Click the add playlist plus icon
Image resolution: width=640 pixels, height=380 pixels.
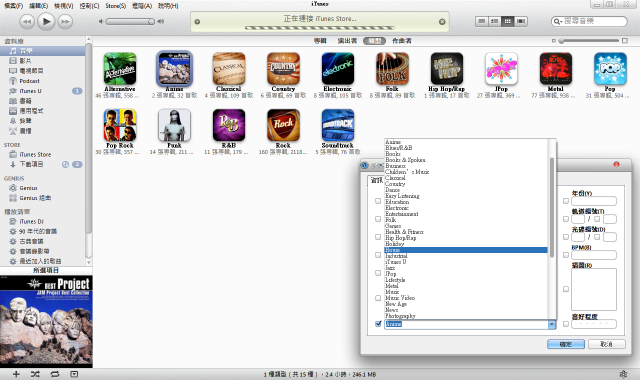16,374
